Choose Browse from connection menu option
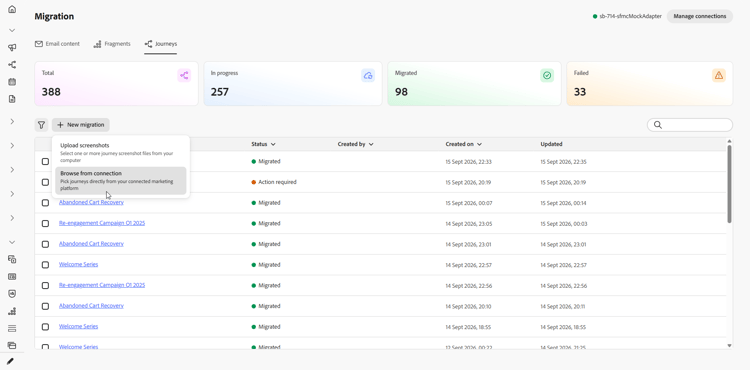 tap(121, 181)
